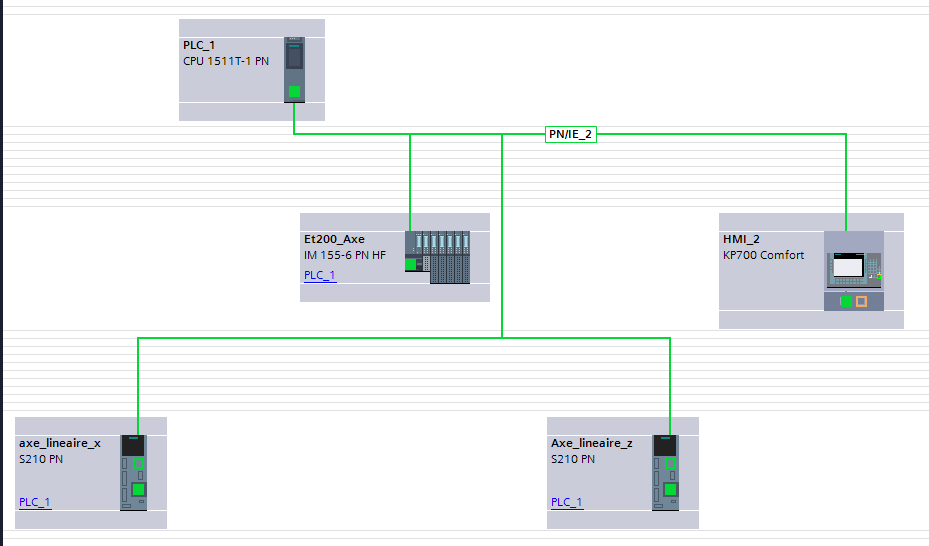Viewport: 929px width, 546px height.
Task: Click the green PROFINET port on Et200_Axe
Action: click(410, 264)
